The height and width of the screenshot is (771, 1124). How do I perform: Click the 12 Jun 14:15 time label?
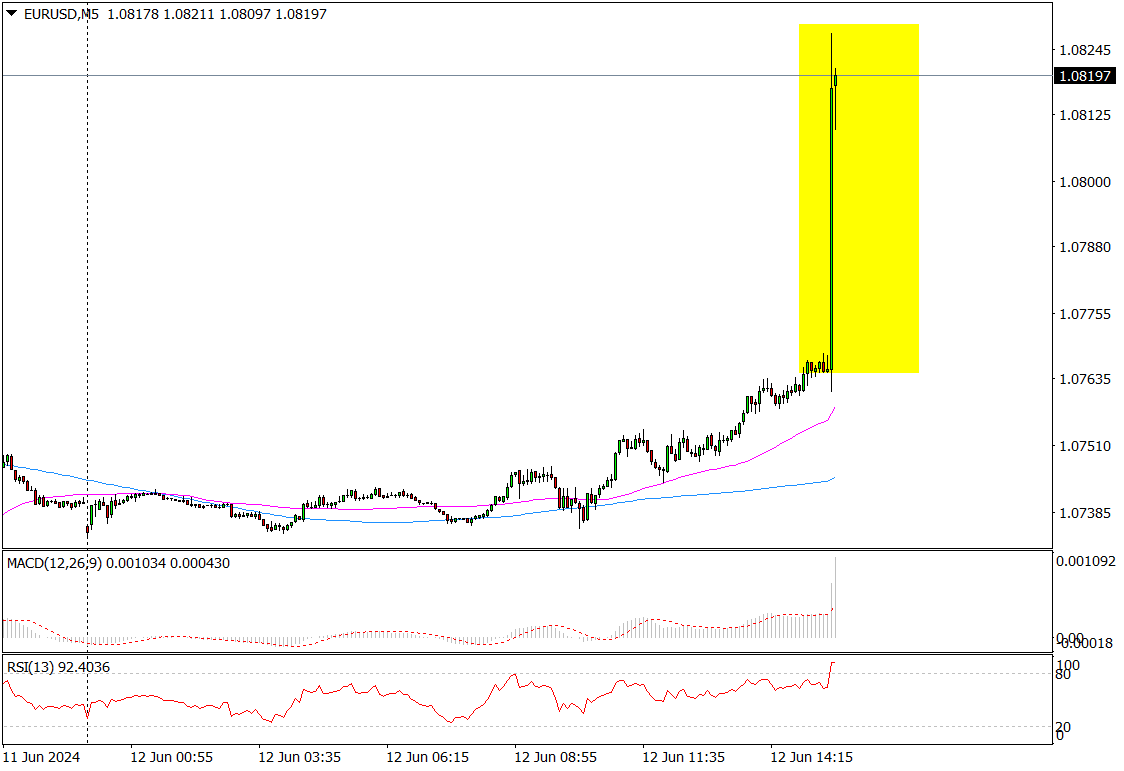(x=811, y=757)
